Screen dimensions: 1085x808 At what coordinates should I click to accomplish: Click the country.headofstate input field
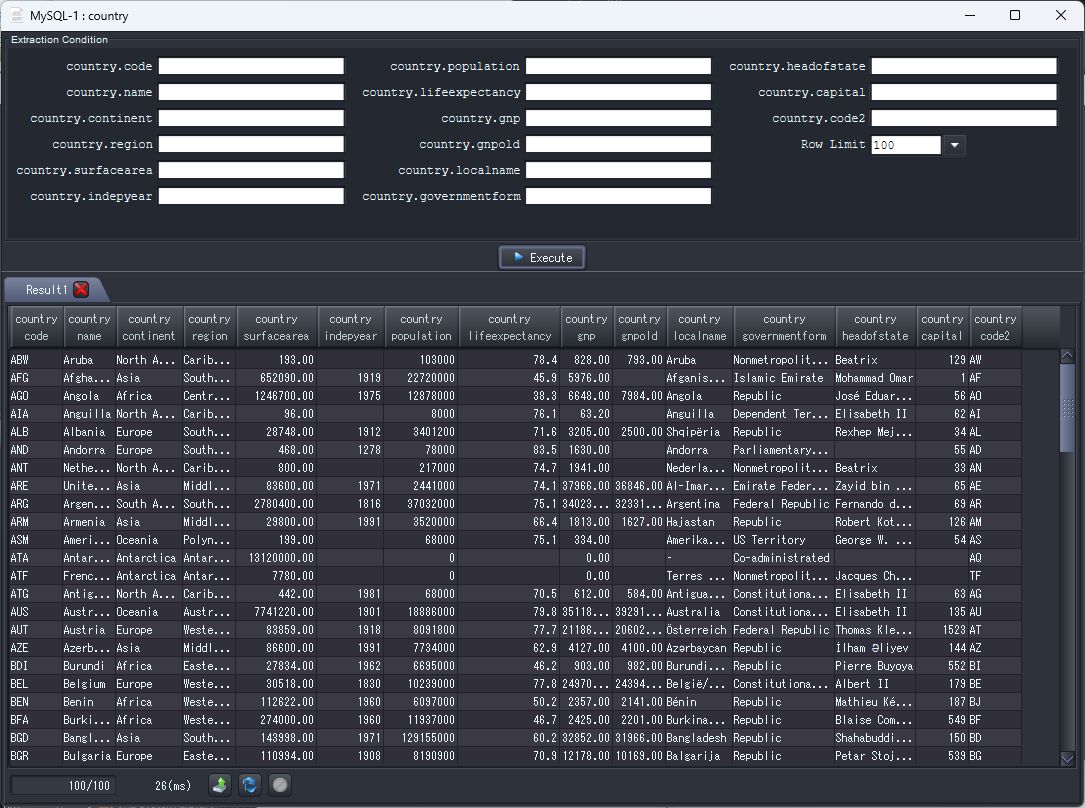click(964, 66)
